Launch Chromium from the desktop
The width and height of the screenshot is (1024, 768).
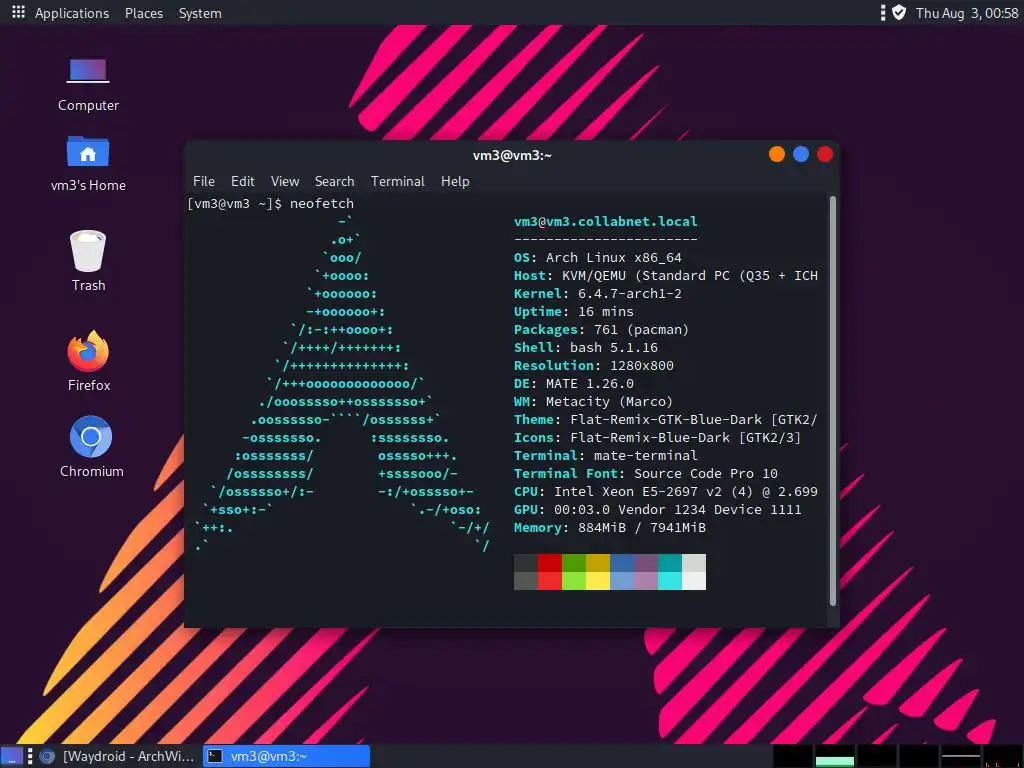(91, 447)
